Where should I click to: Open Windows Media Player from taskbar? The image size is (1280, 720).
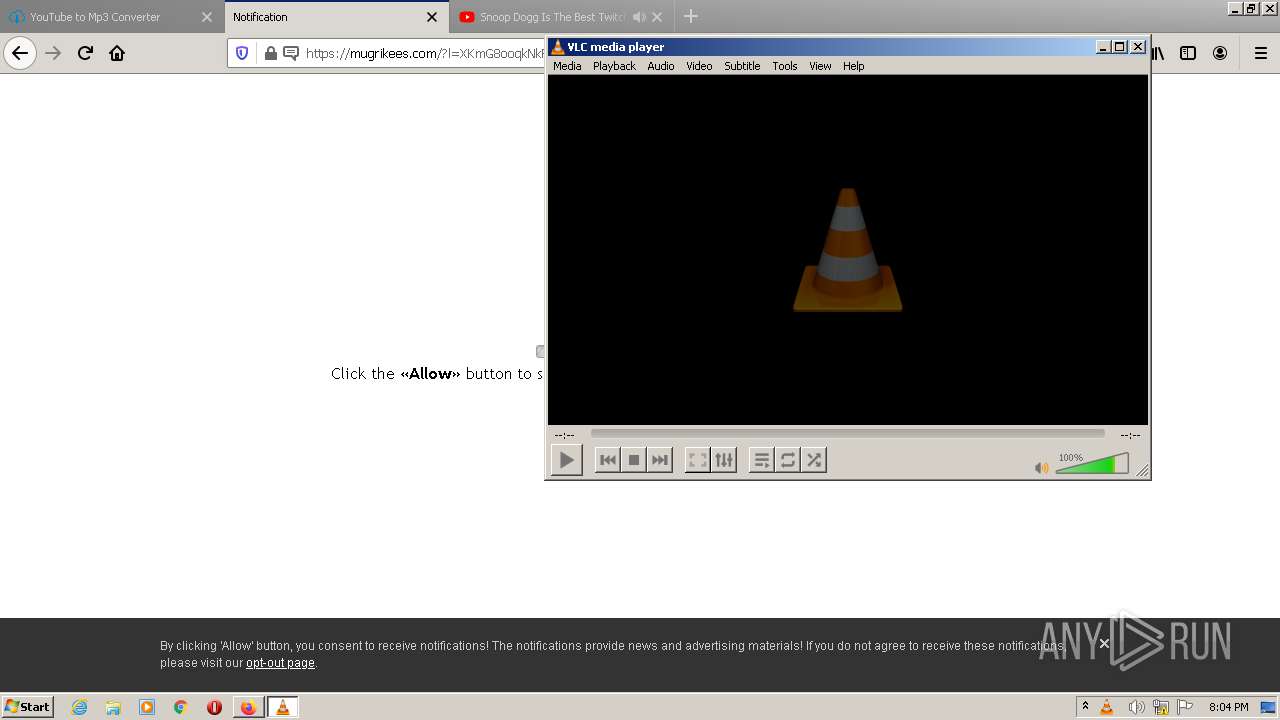[x=147, y=707]
